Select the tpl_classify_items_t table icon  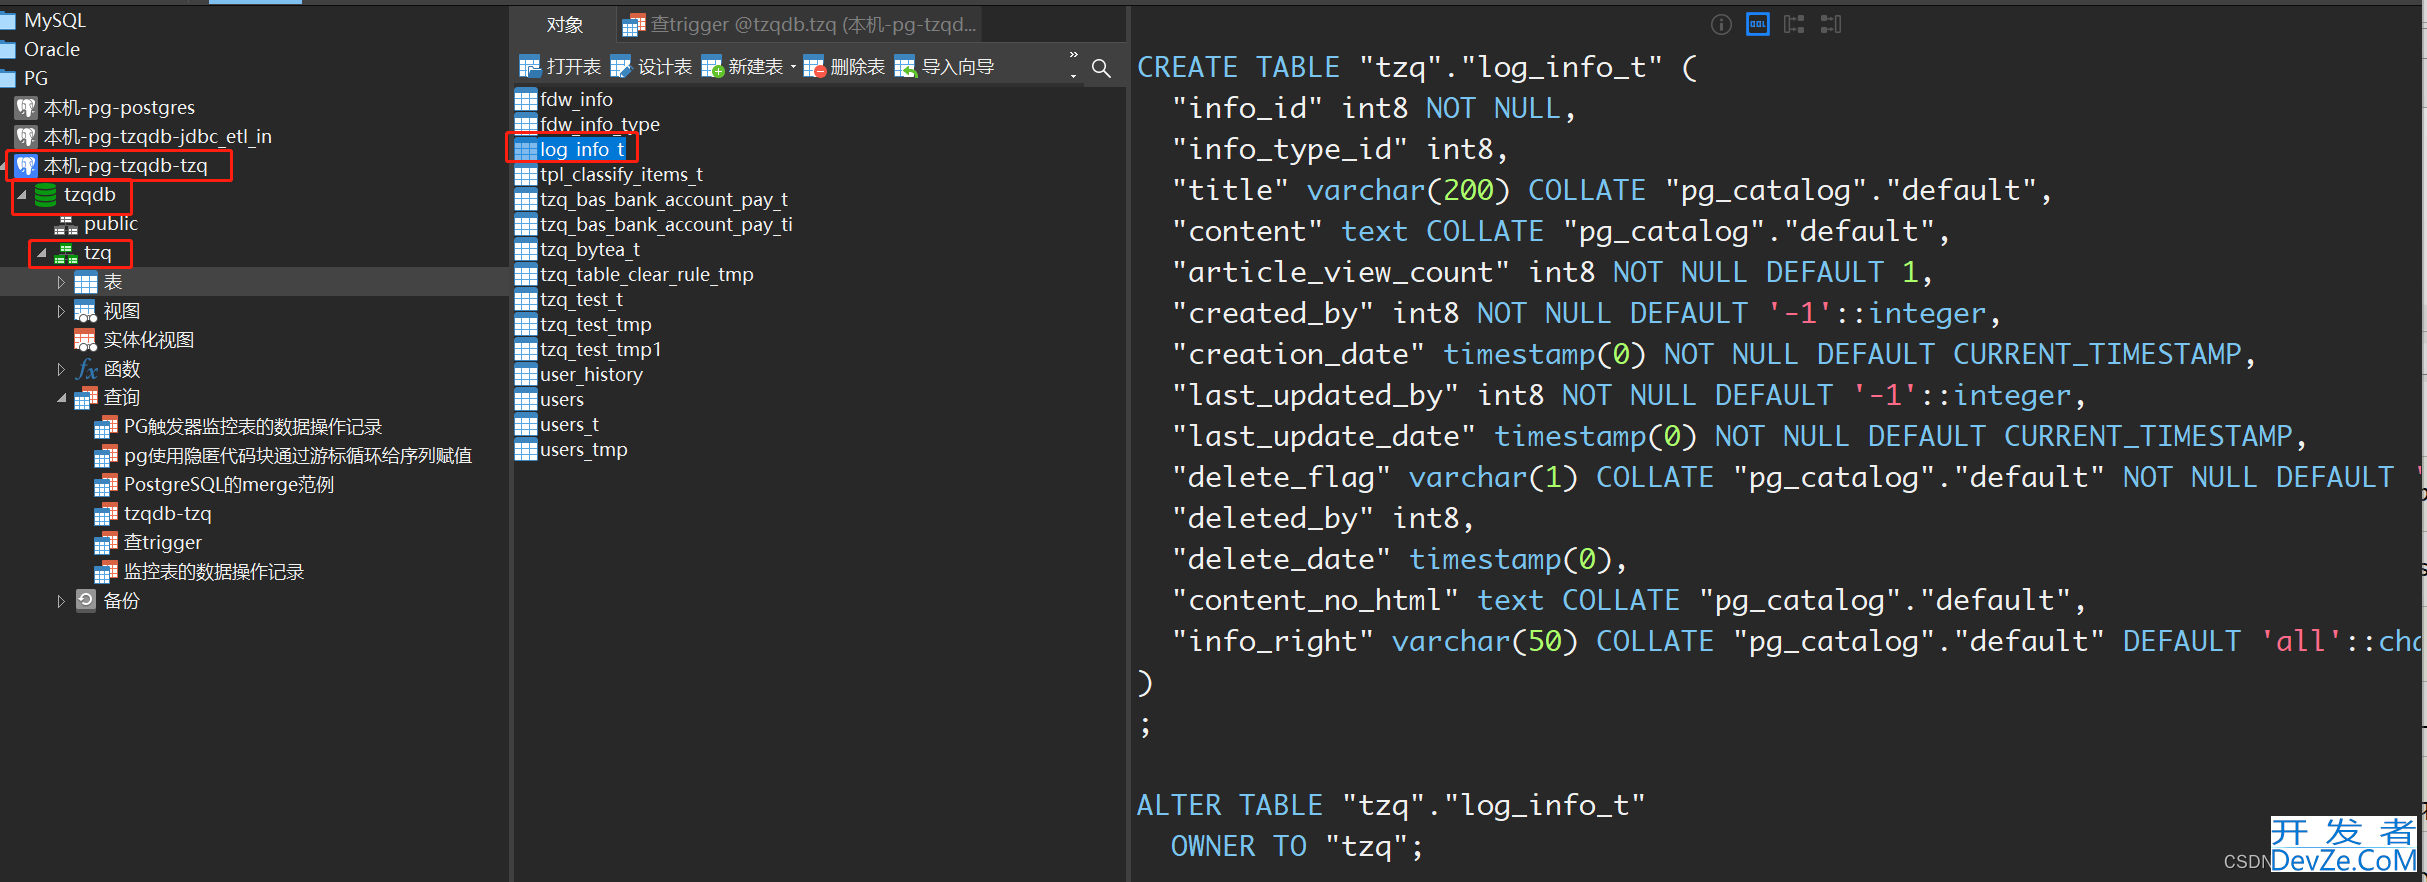(526, 175)
